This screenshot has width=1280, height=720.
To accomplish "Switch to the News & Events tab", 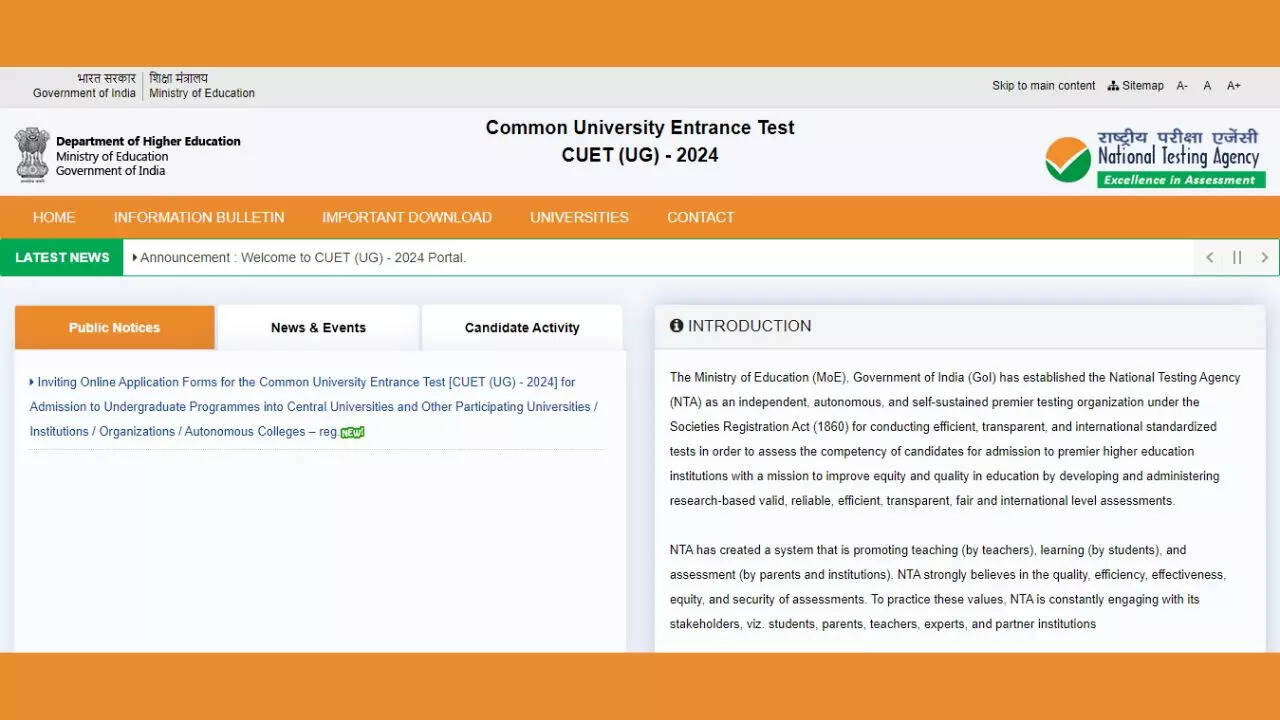I will [x=318, y=328].
